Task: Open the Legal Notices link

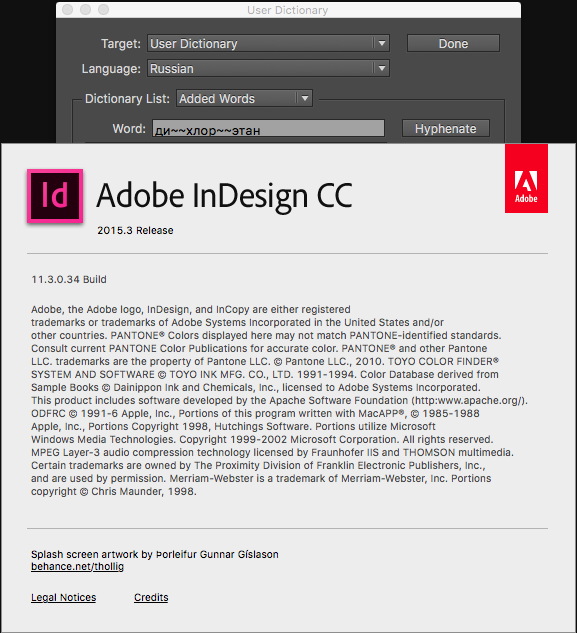Action: pyautogui.click(x=63, y=597)
